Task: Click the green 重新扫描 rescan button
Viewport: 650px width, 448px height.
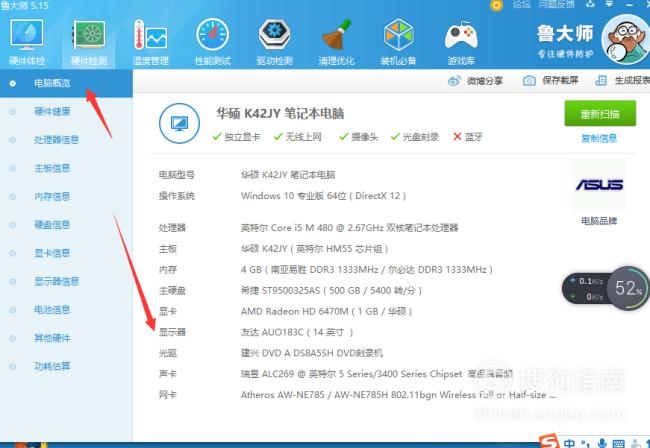Action: coord(600,113)
